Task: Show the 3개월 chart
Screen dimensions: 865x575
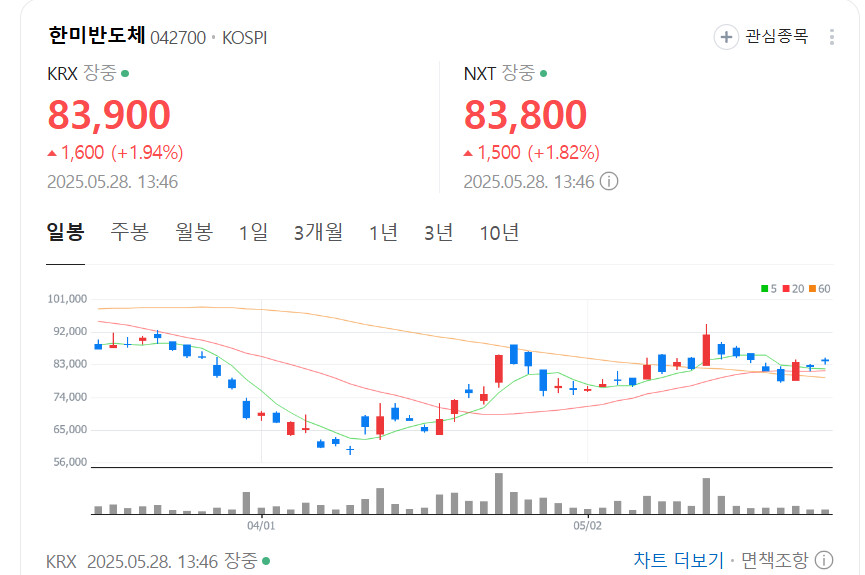Action: [x=318, y=232]
